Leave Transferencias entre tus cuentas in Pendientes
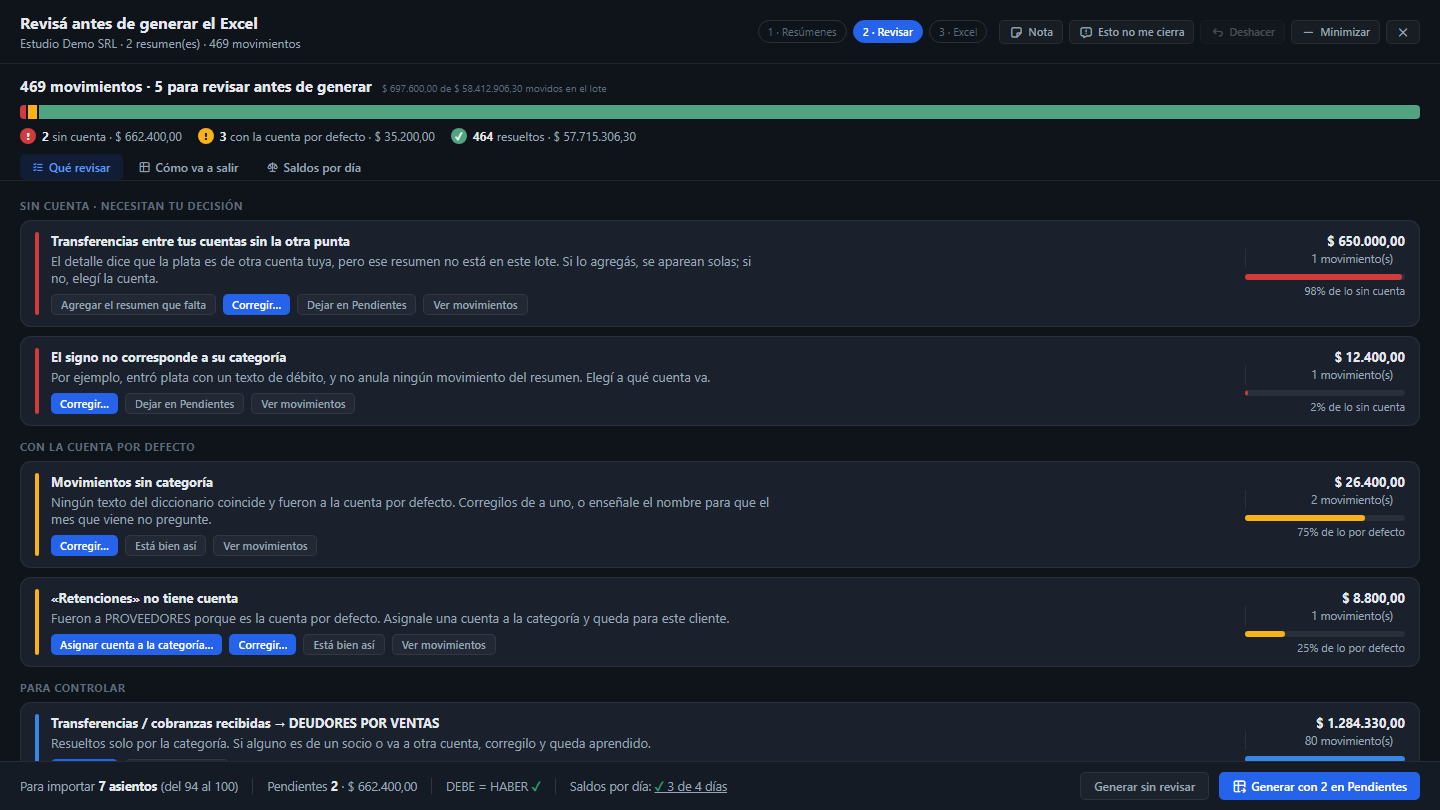This screenshot has width=1440, height=810. tap(357, 305)
